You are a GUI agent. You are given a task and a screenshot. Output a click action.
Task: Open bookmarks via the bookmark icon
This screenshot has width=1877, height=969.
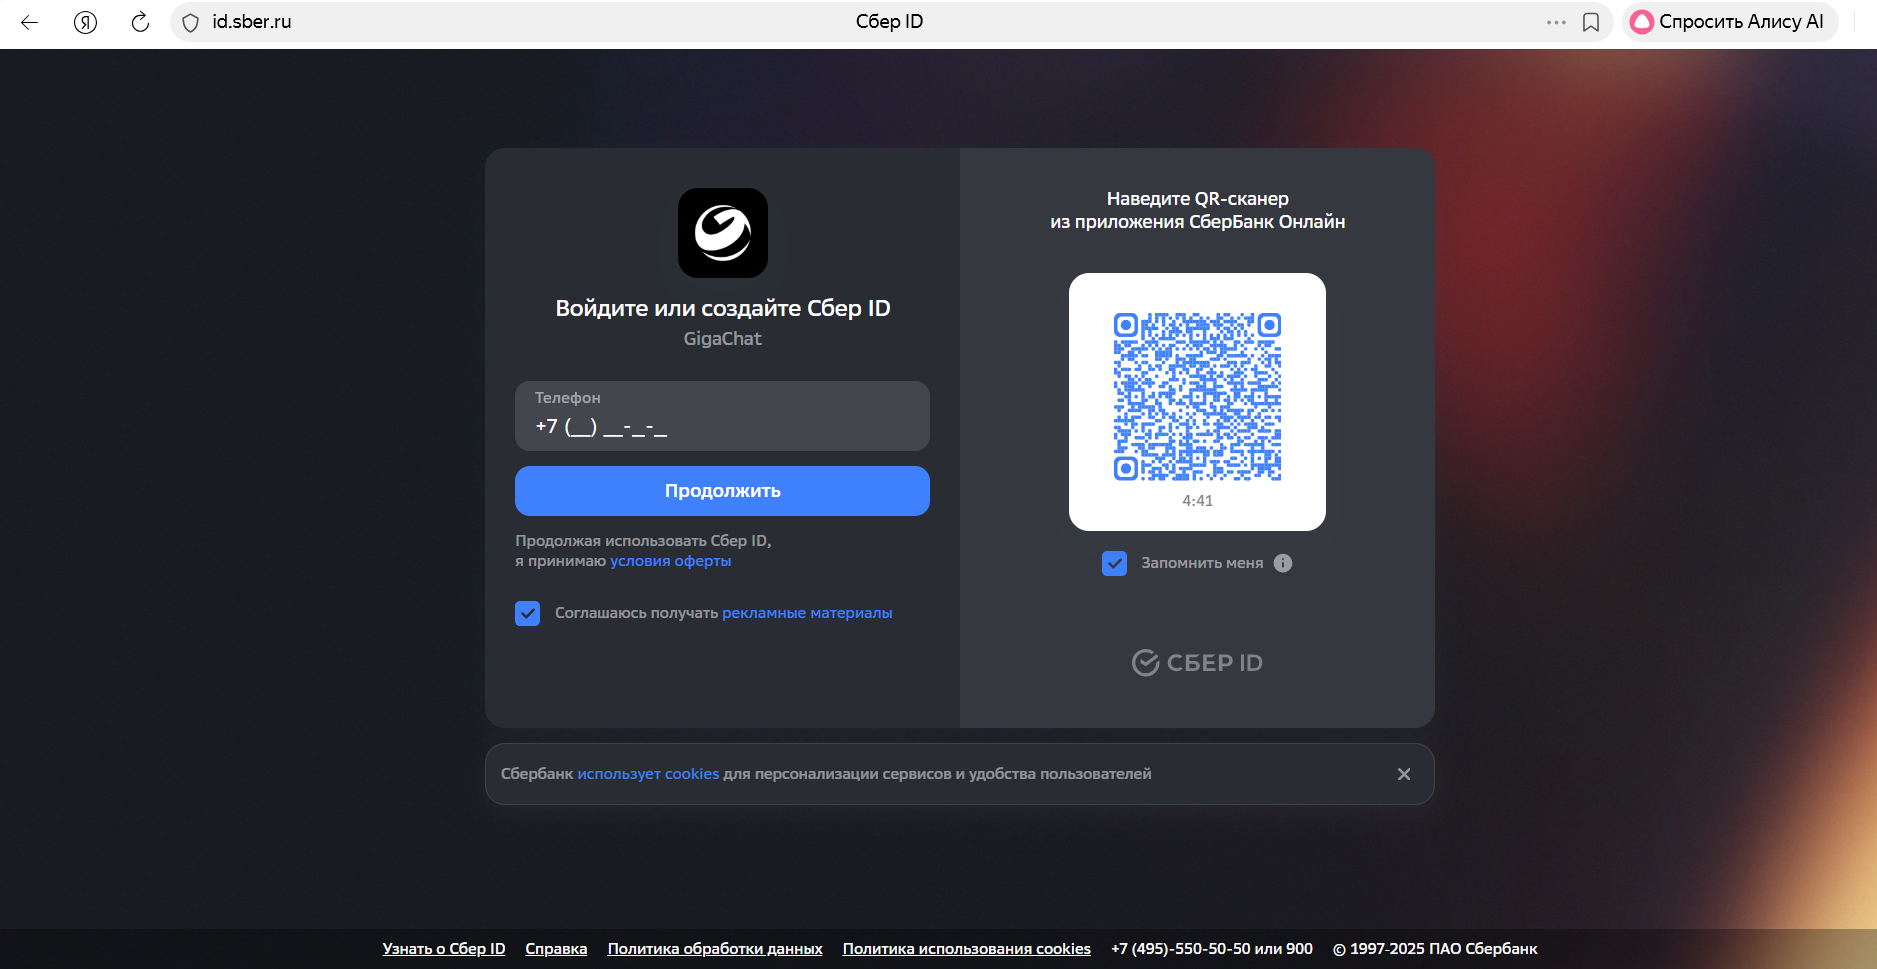[x=1592, y=22]
